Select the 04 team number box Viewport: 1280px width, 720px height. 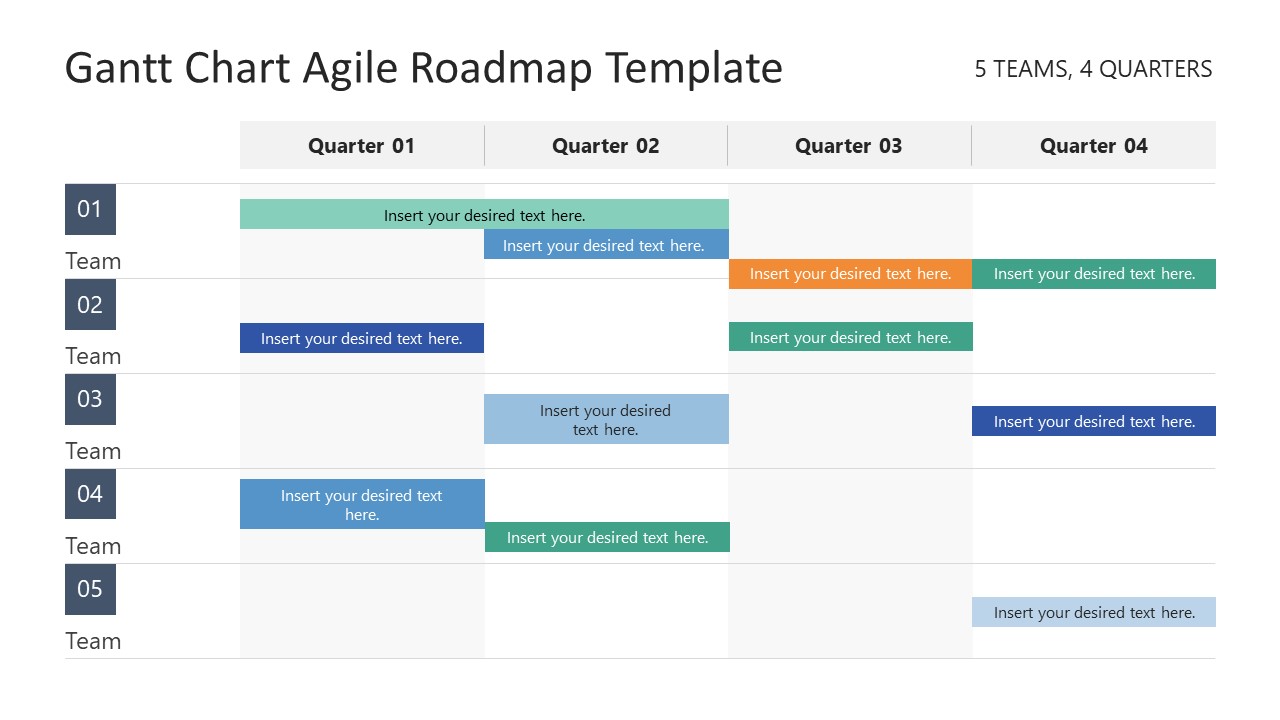coord(90,494)
